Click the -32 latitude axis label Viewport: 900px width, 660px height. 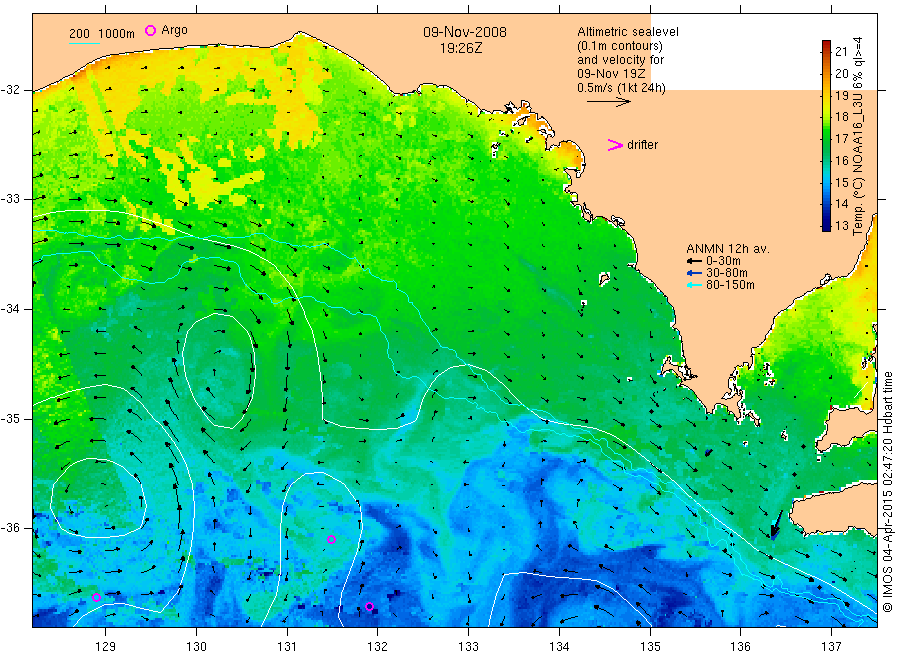tap(10, 90)
